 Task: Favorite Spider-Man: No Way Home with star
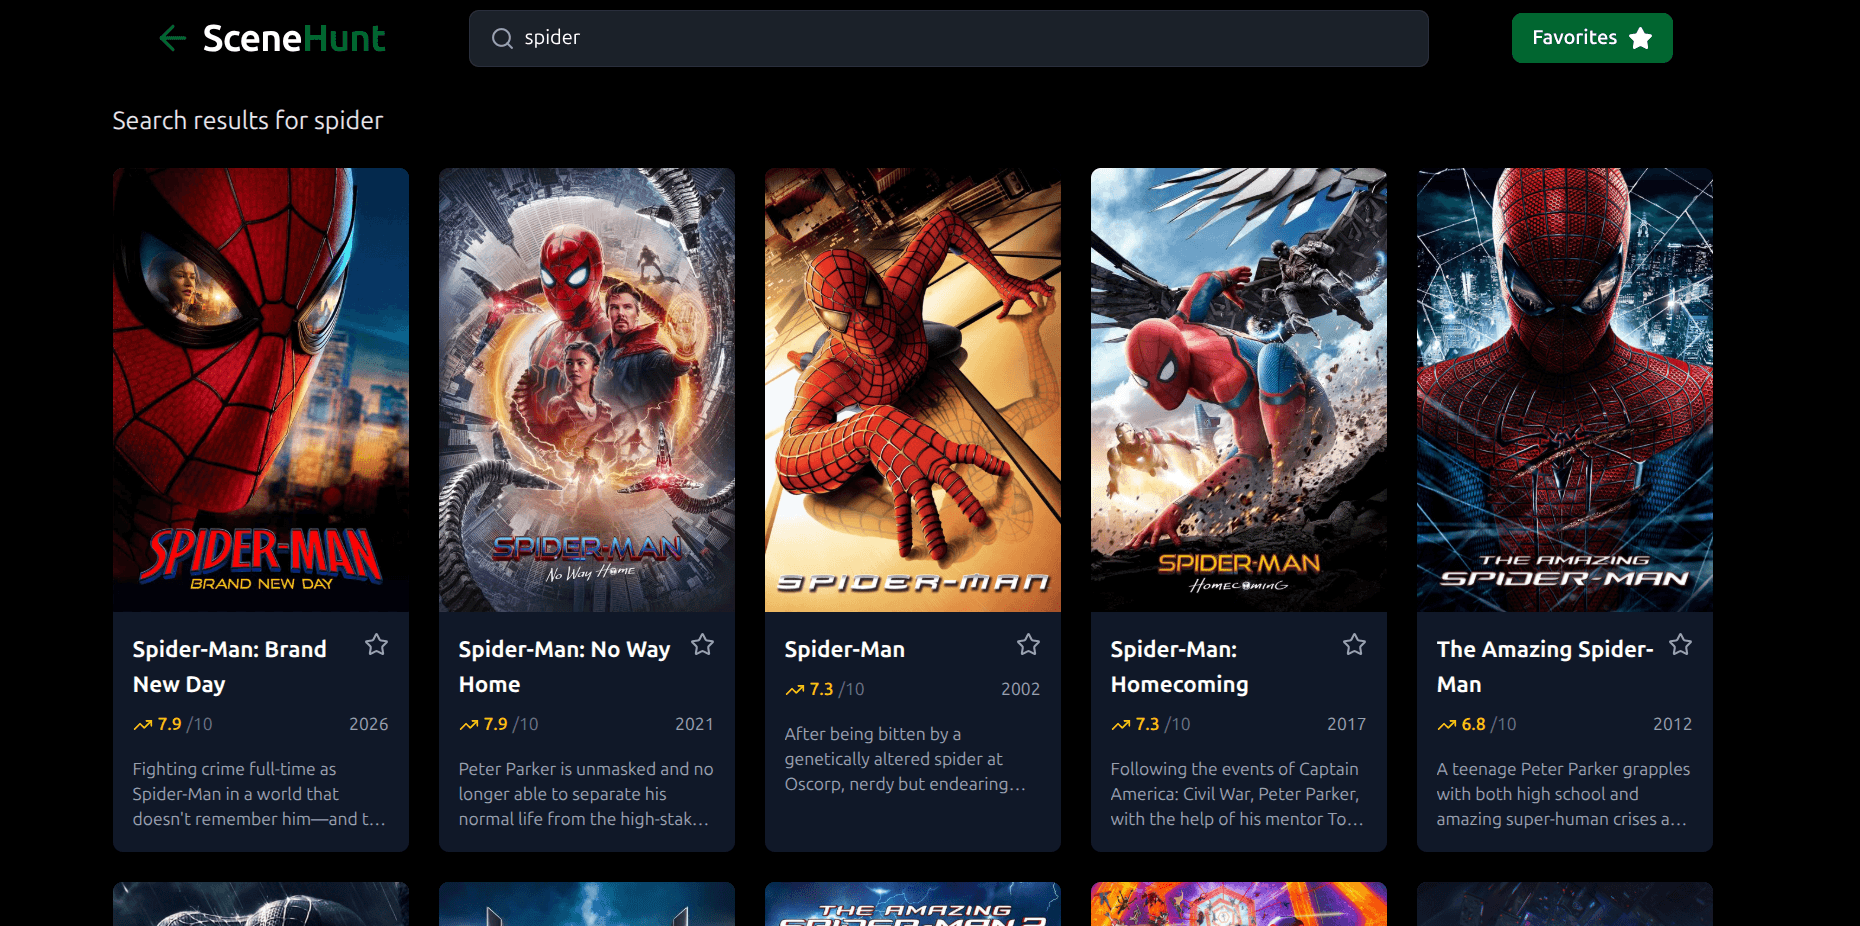coord(702,645)
